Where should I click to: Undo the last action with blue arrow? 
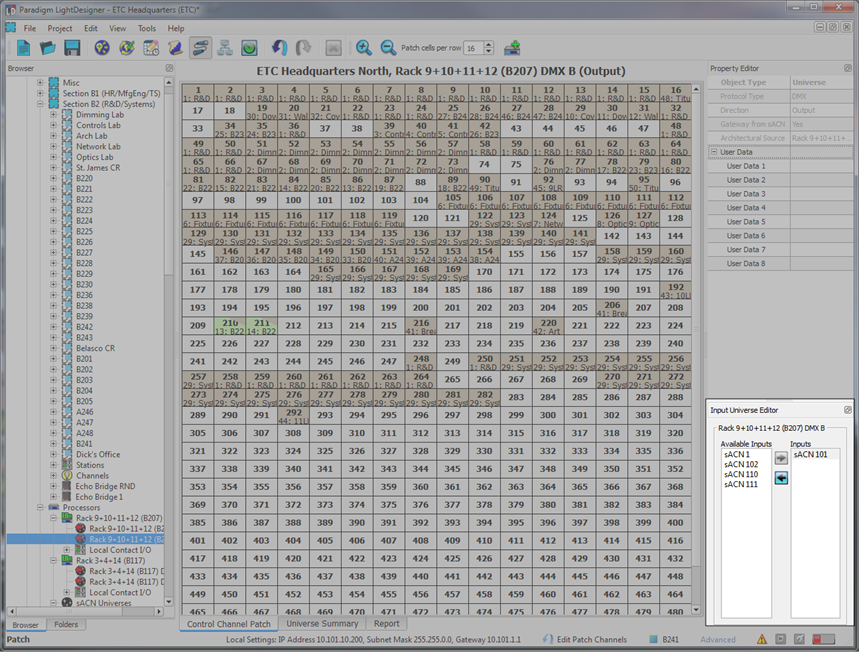click(279, 48)
